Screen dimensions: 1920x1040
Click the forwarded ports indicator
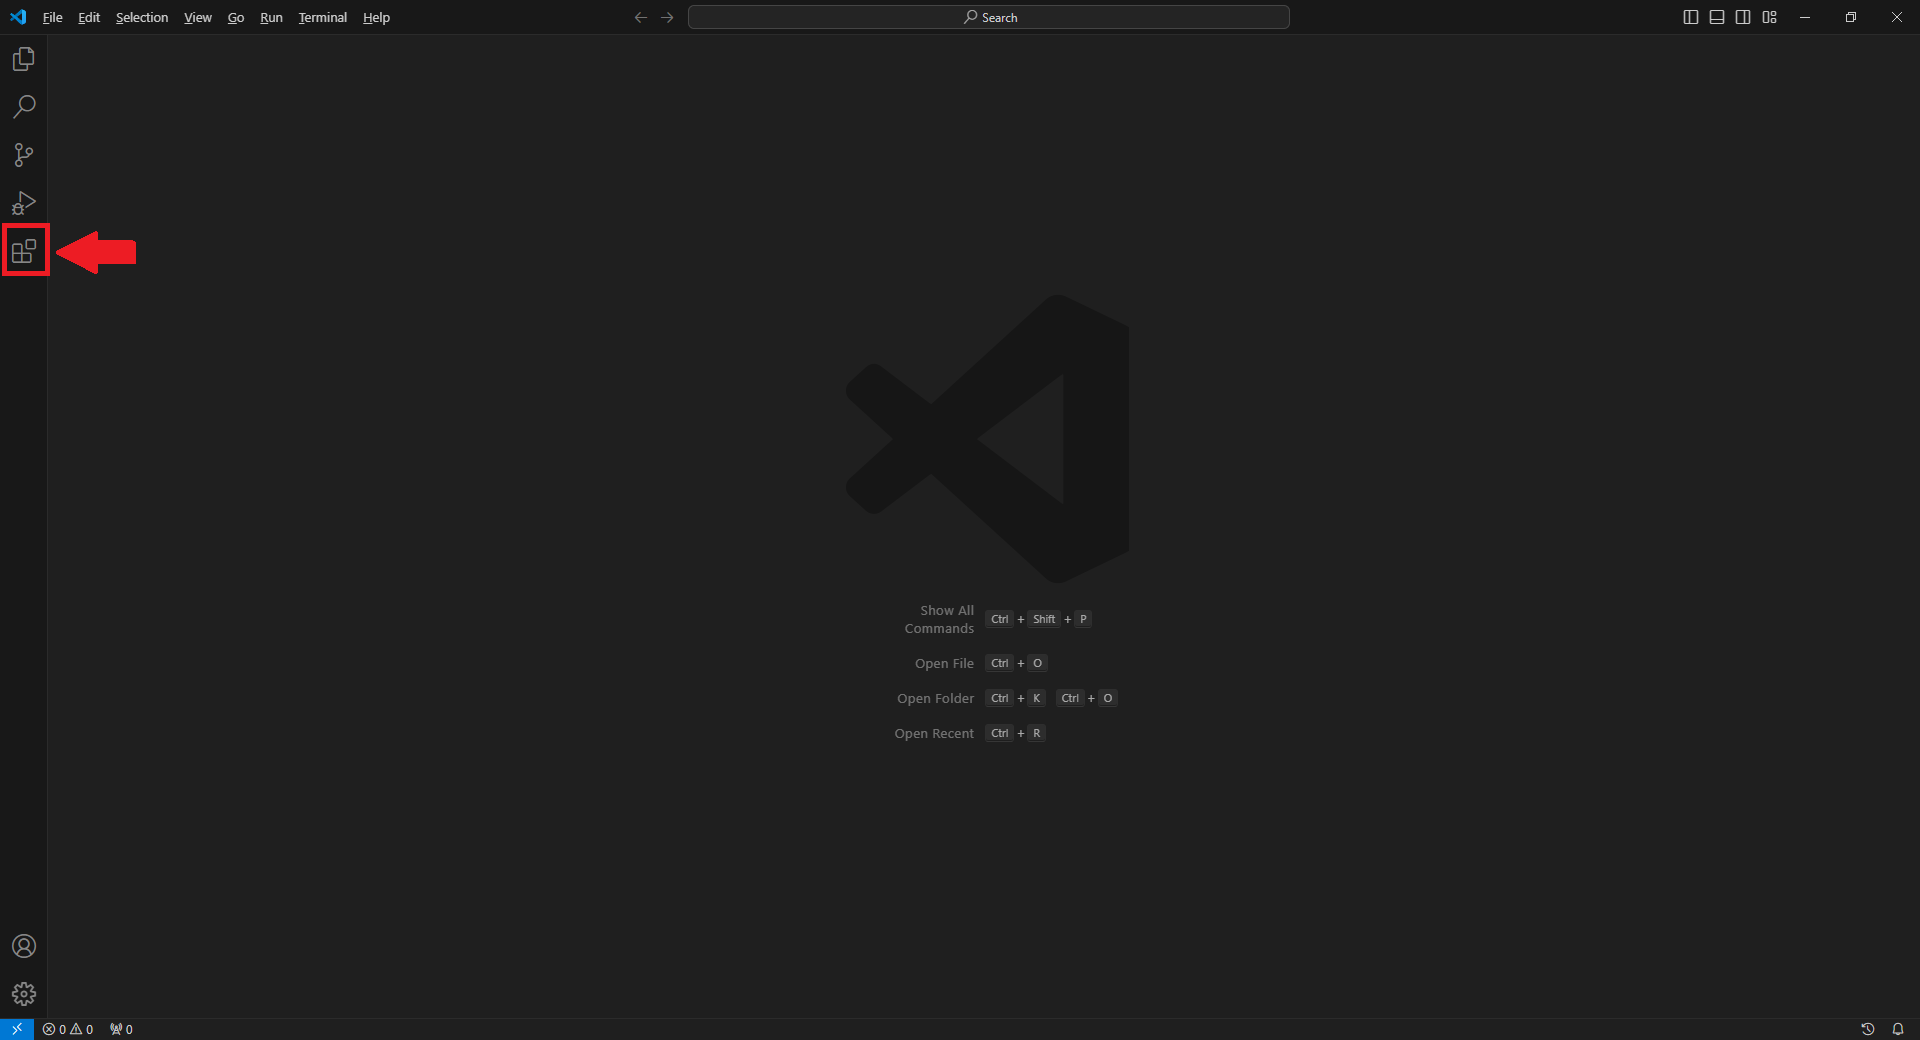120,1029
